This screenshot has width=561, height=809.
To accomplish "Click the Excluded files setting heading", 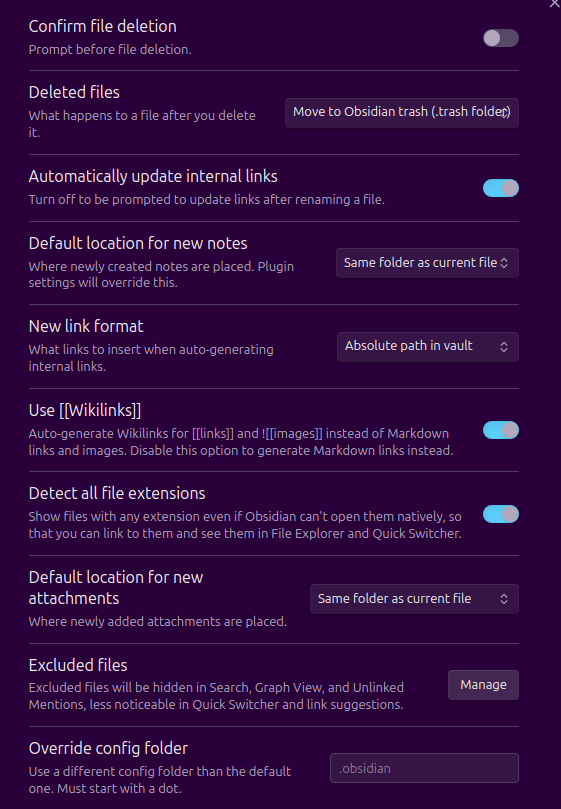I will [x=78, y=665].
